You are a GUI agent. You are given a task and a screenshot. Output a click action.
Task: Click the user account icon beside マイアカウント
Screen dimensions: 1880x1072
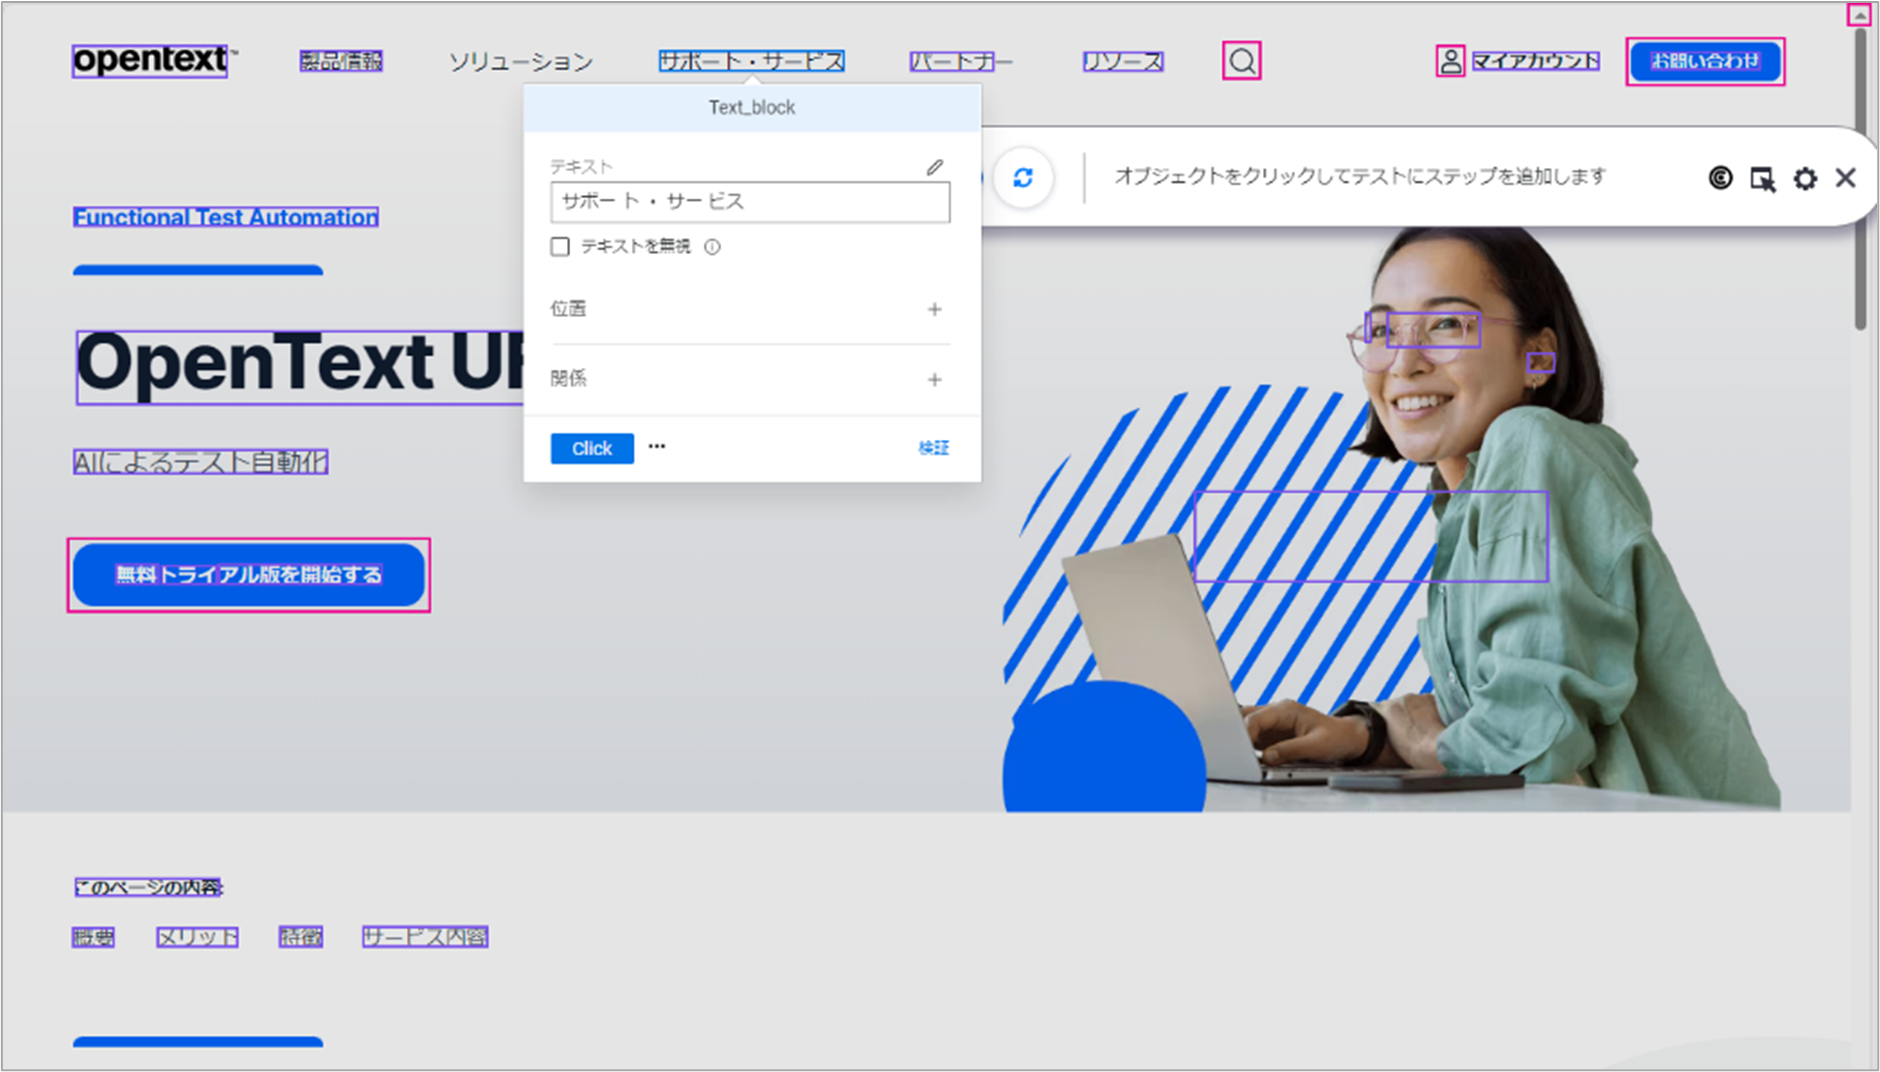pyautogui.click(x=1450, y=61)
